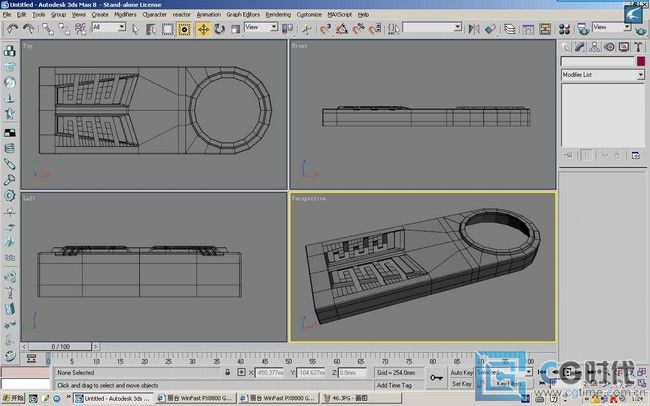650x406 pixels.
Task: Click the Align tool icon
Action: click(490, 29)
